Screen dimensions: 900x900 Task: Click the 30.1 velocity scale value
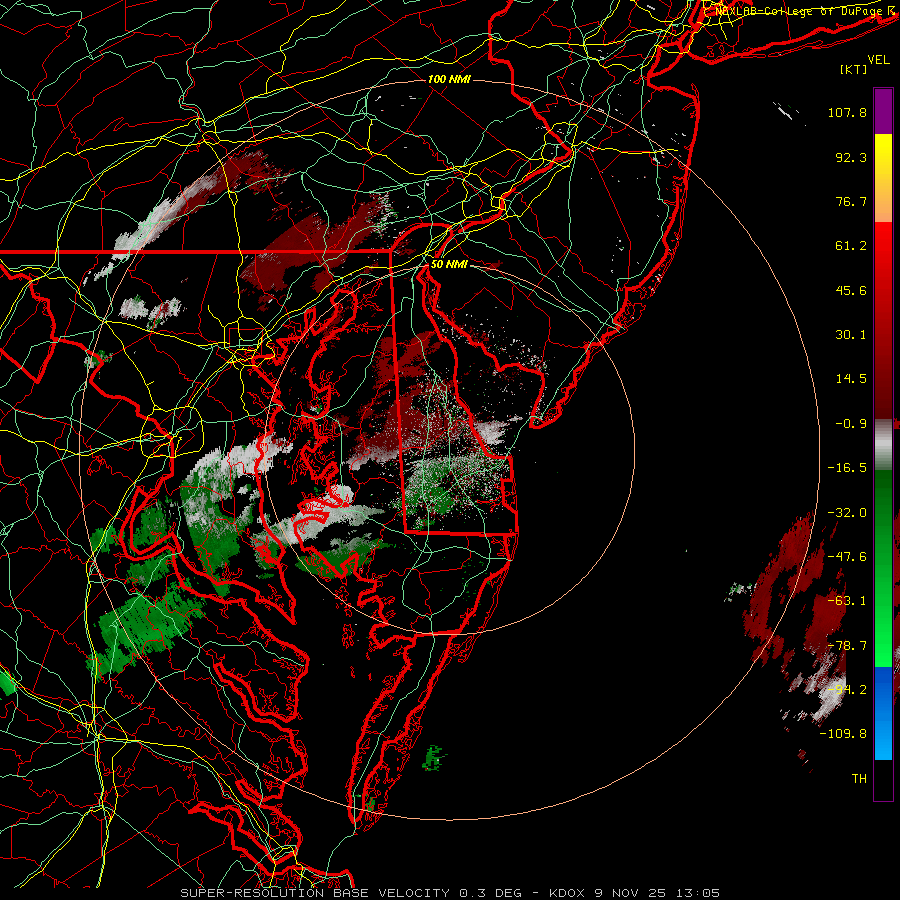[x=851, y=335]
